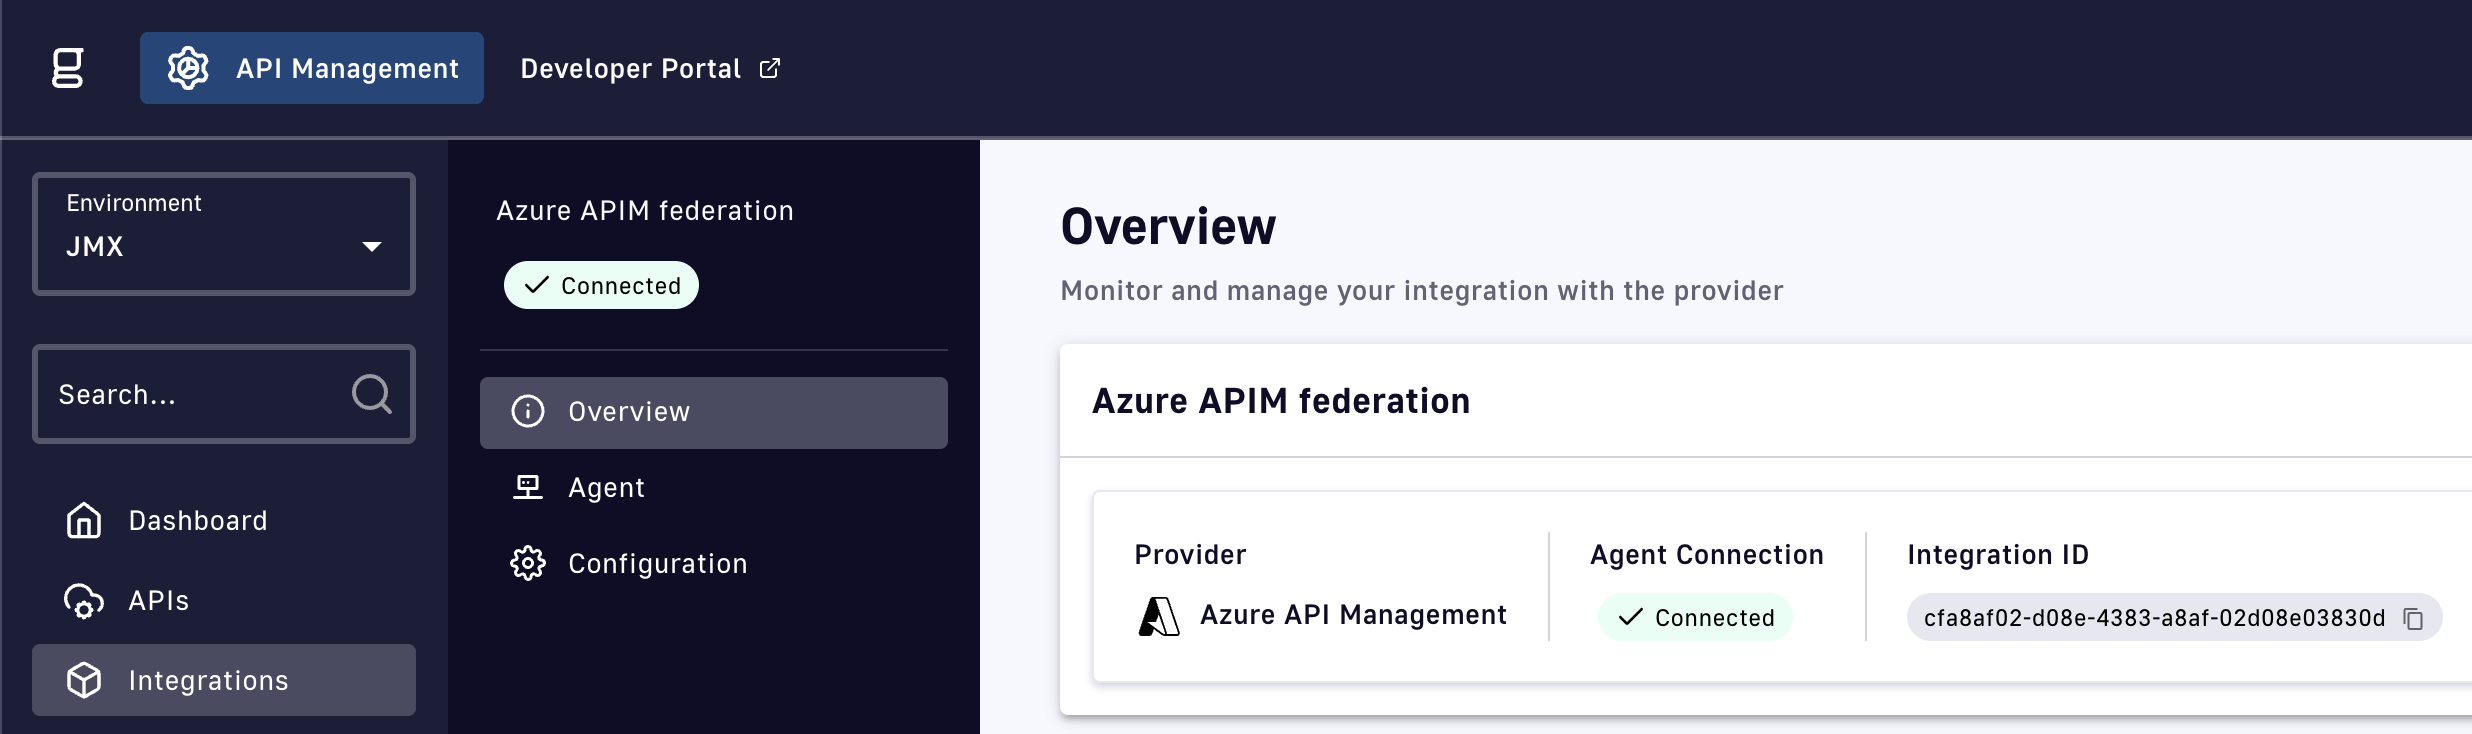The height and width of the screenshot is (734, 2472).
Task: Click the Integrations cube icon
Action: (x=84, y=680)
